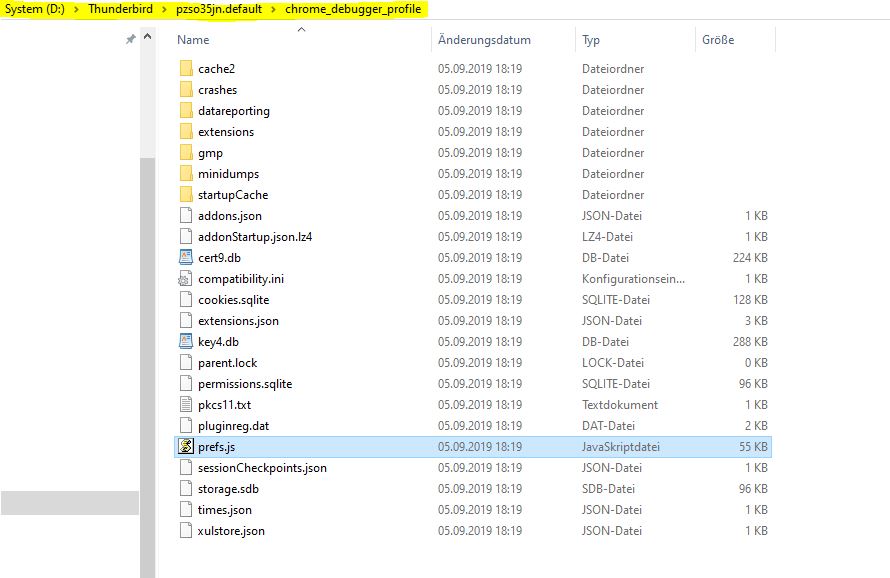Select the file name addons.json
Viewport: 890px width, 578px height.
pyautogui.click(x=230, y=216)
